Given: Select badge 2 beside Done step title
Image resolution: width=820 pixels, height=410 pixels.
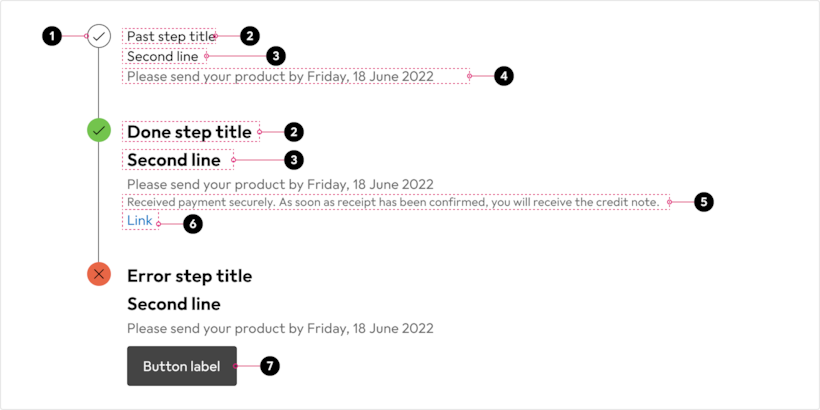Looking at the screenshot, I should point(294,132).
